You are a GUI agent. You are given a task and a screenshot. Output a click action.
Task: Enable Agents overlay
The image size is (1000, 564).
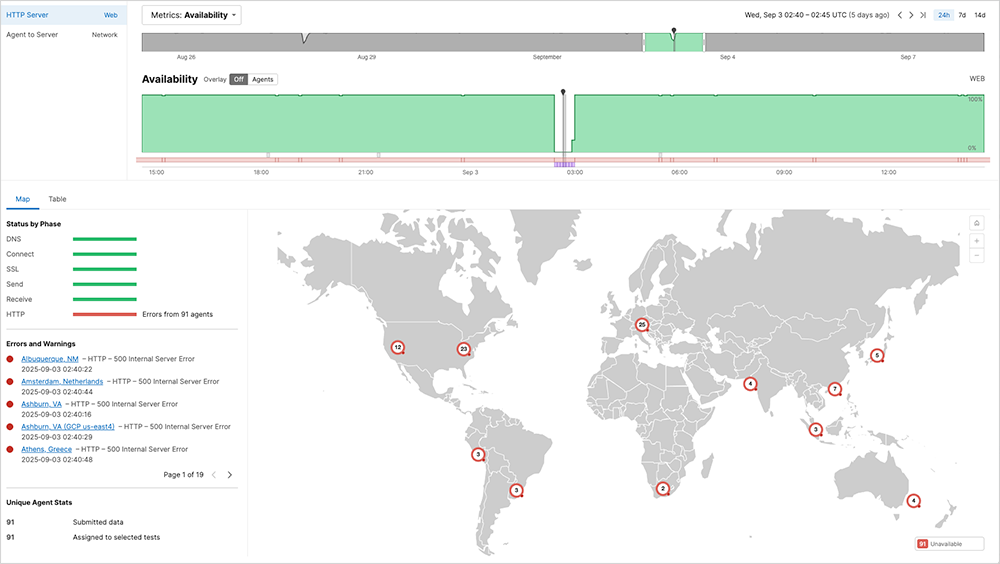click(263, 79)
